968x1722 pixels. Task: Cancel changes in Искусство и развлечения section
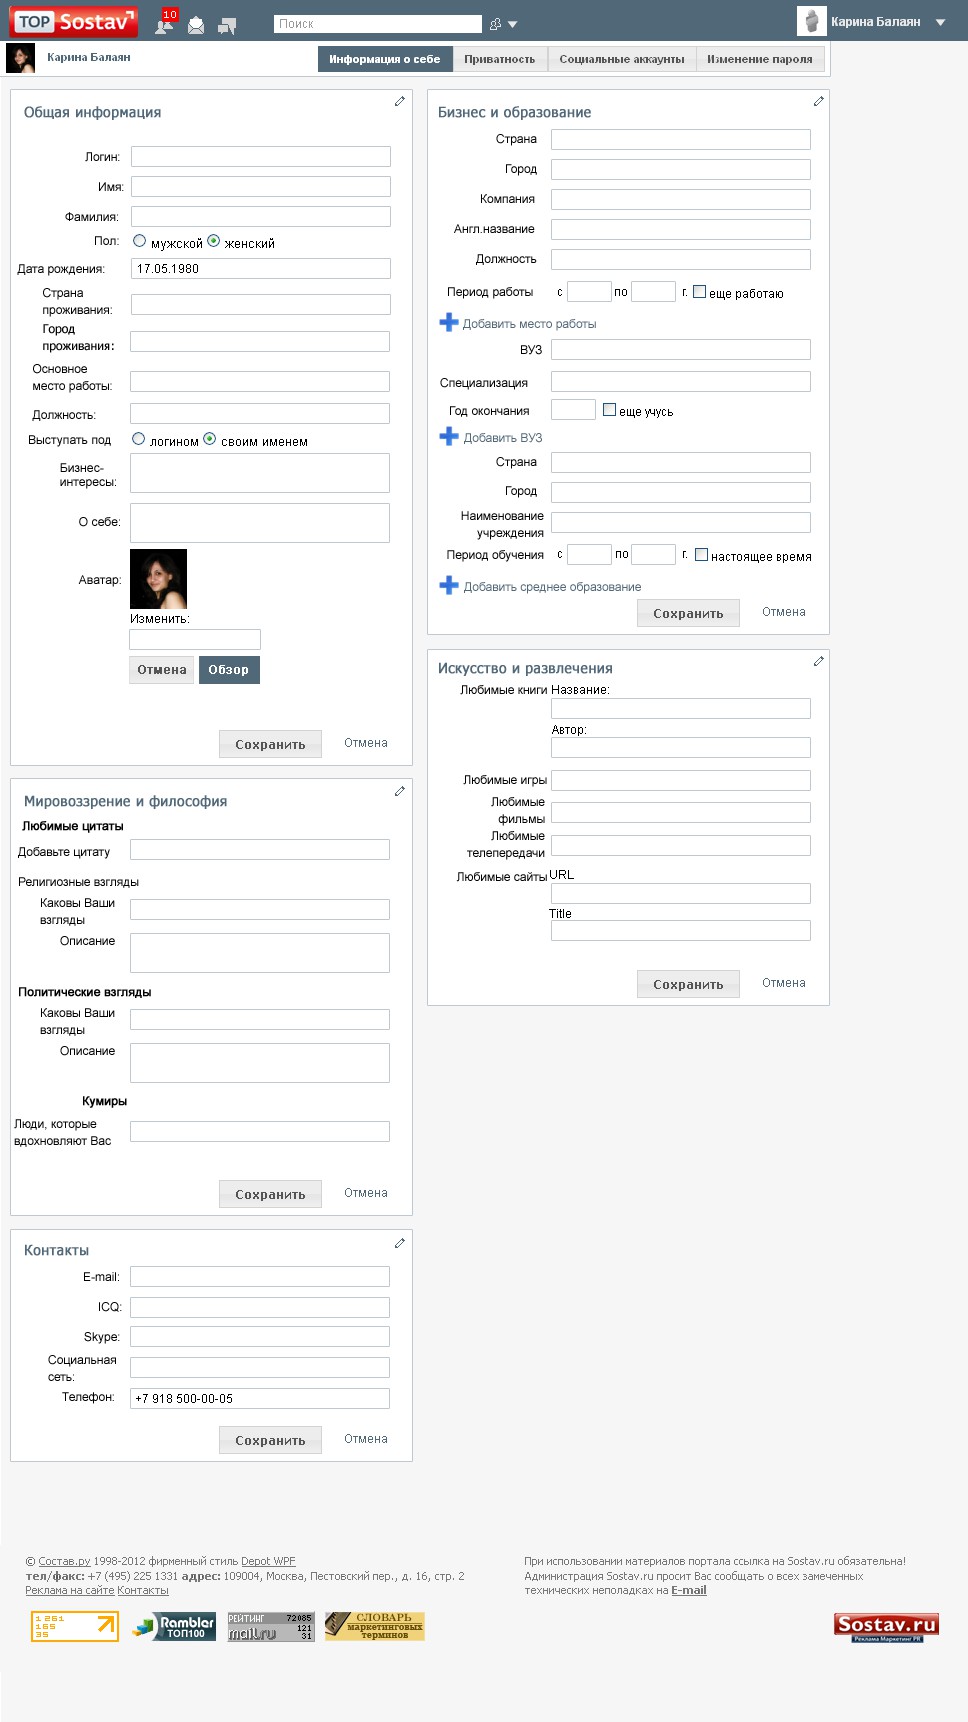click(784, 983)
